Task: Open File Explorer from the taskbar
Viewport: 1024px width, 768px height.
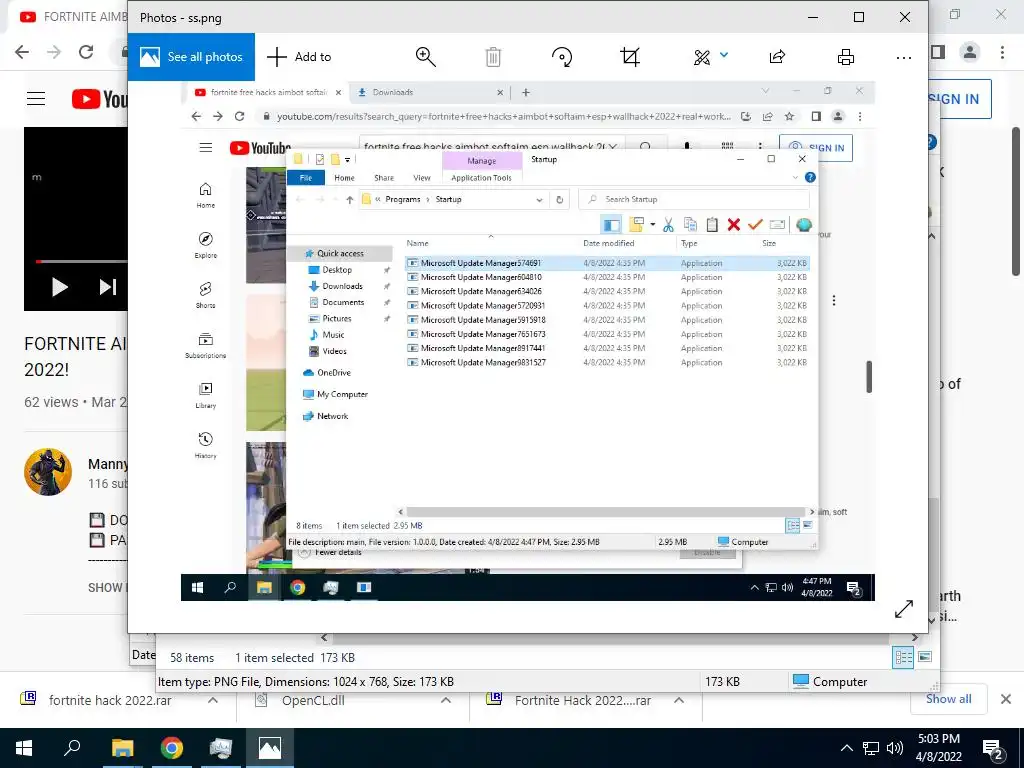Action: coord(122,748)
